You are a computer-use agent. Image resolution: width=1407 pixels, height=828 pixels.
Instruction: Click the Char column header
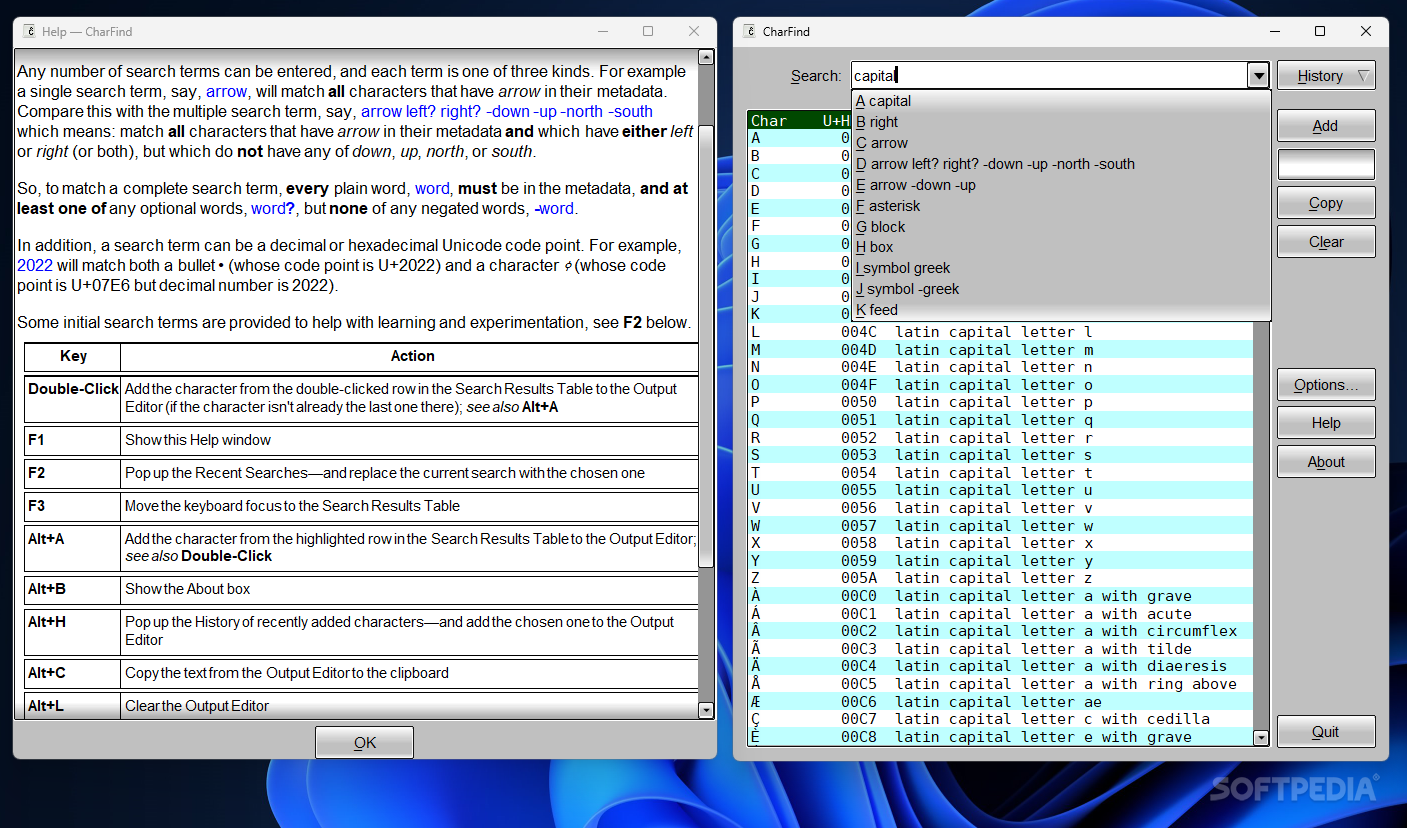[769, 120]
